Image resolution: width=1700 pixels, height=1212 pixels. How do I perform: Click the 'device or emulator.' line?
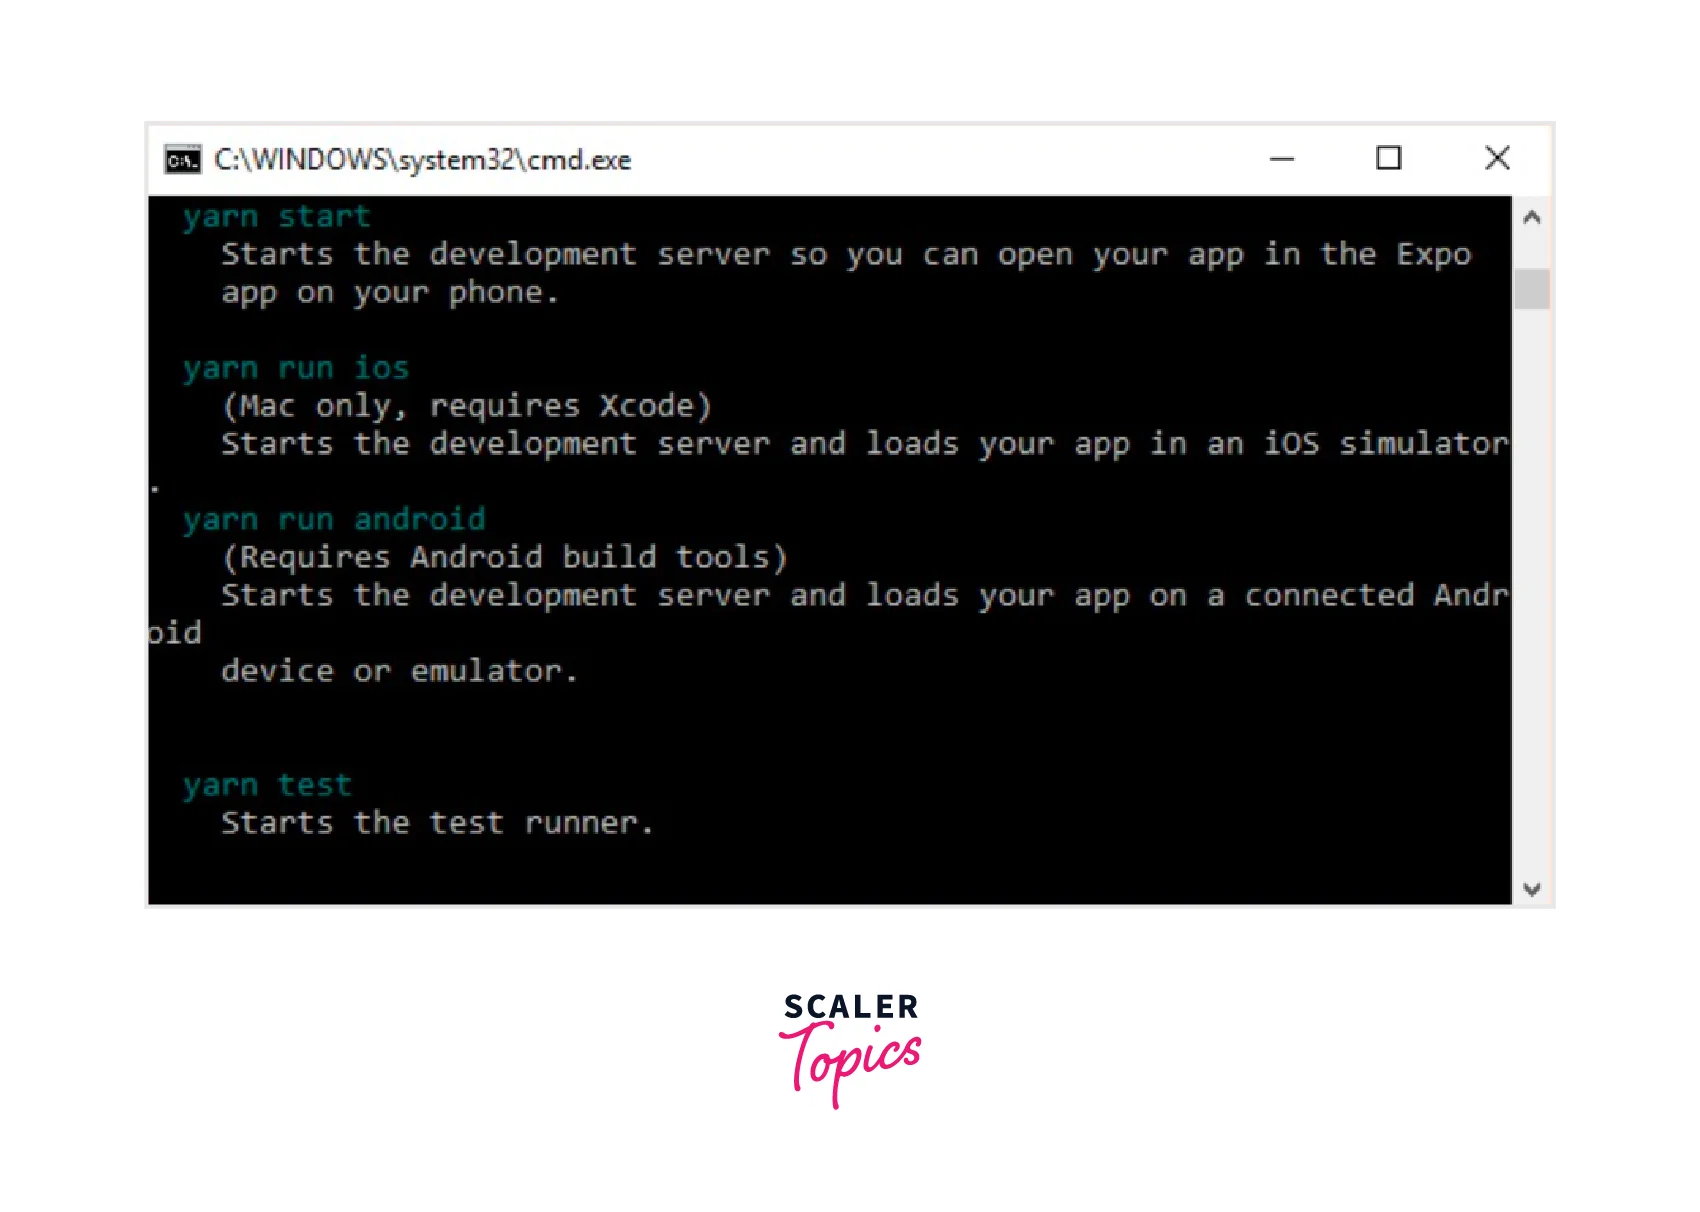pyautogui.click(x=399, y=671)
